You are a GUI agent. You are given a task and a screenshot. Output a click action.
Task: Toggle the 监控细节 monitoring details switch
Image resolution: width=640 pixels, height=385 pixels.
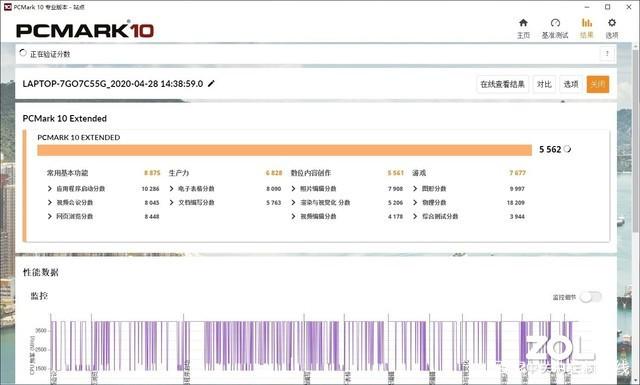591,297
